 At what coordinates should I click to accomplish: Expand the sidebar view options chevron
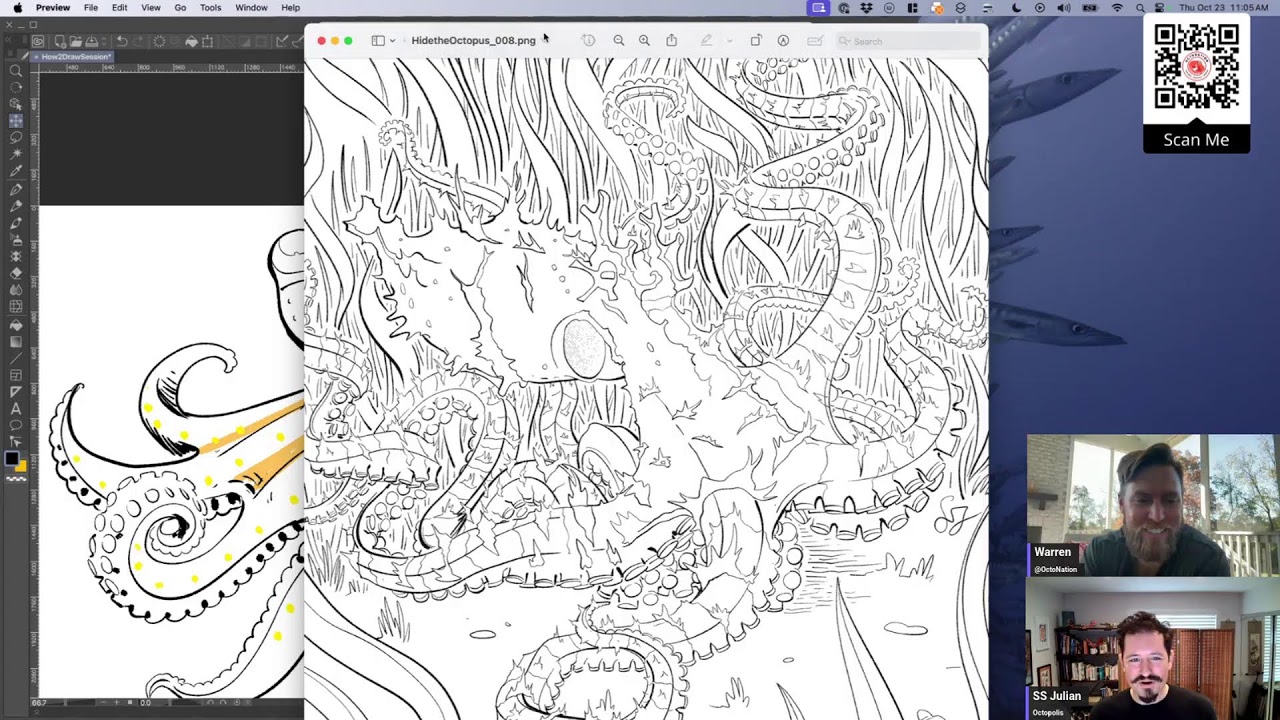(x=392, y=41)
